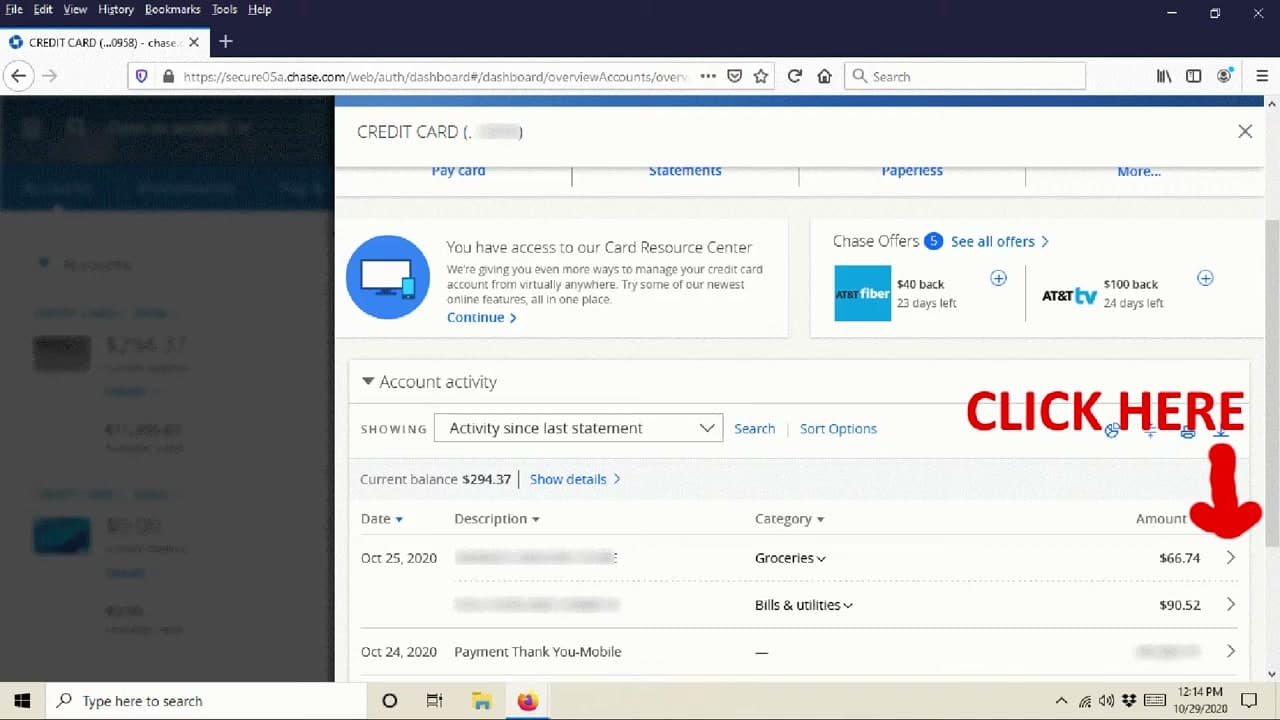The width and height of the screenshot is (1280, 720).
Task: Click the Dropbox icon in system tray
Action: [x=1129, y=701]
